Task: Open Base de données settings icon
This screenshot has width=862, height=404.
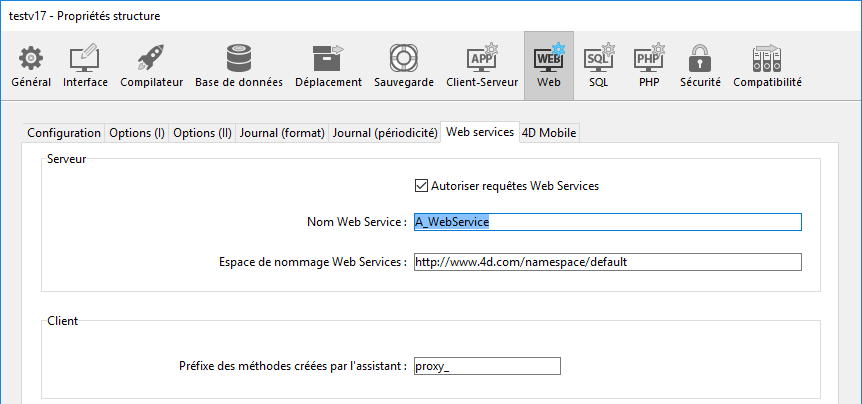Action: click(238, 60)
